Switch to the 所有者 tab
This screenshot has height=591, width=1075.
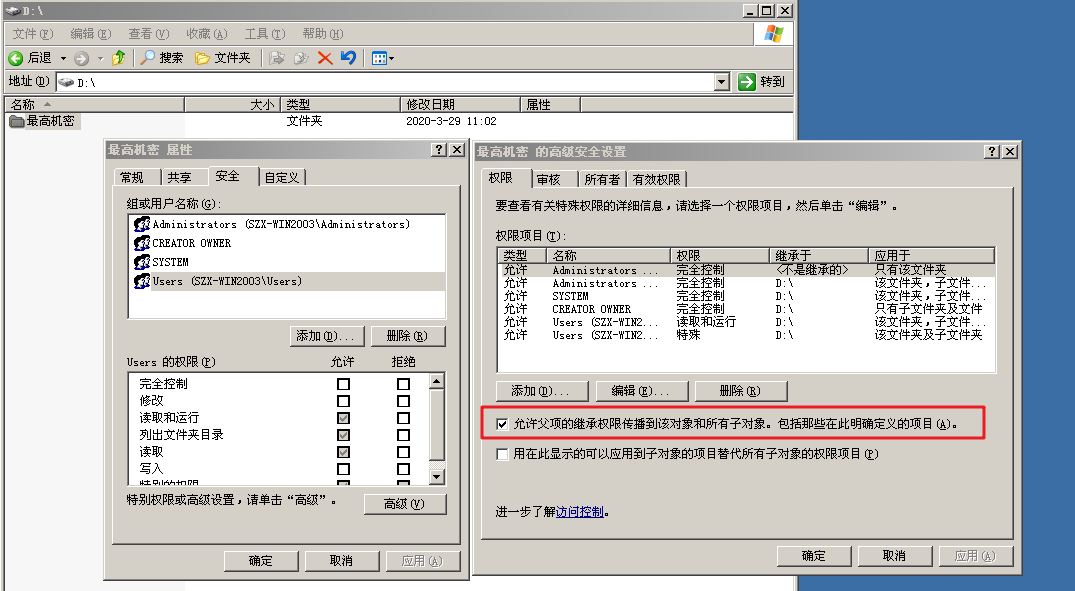(x=603, y=180)
